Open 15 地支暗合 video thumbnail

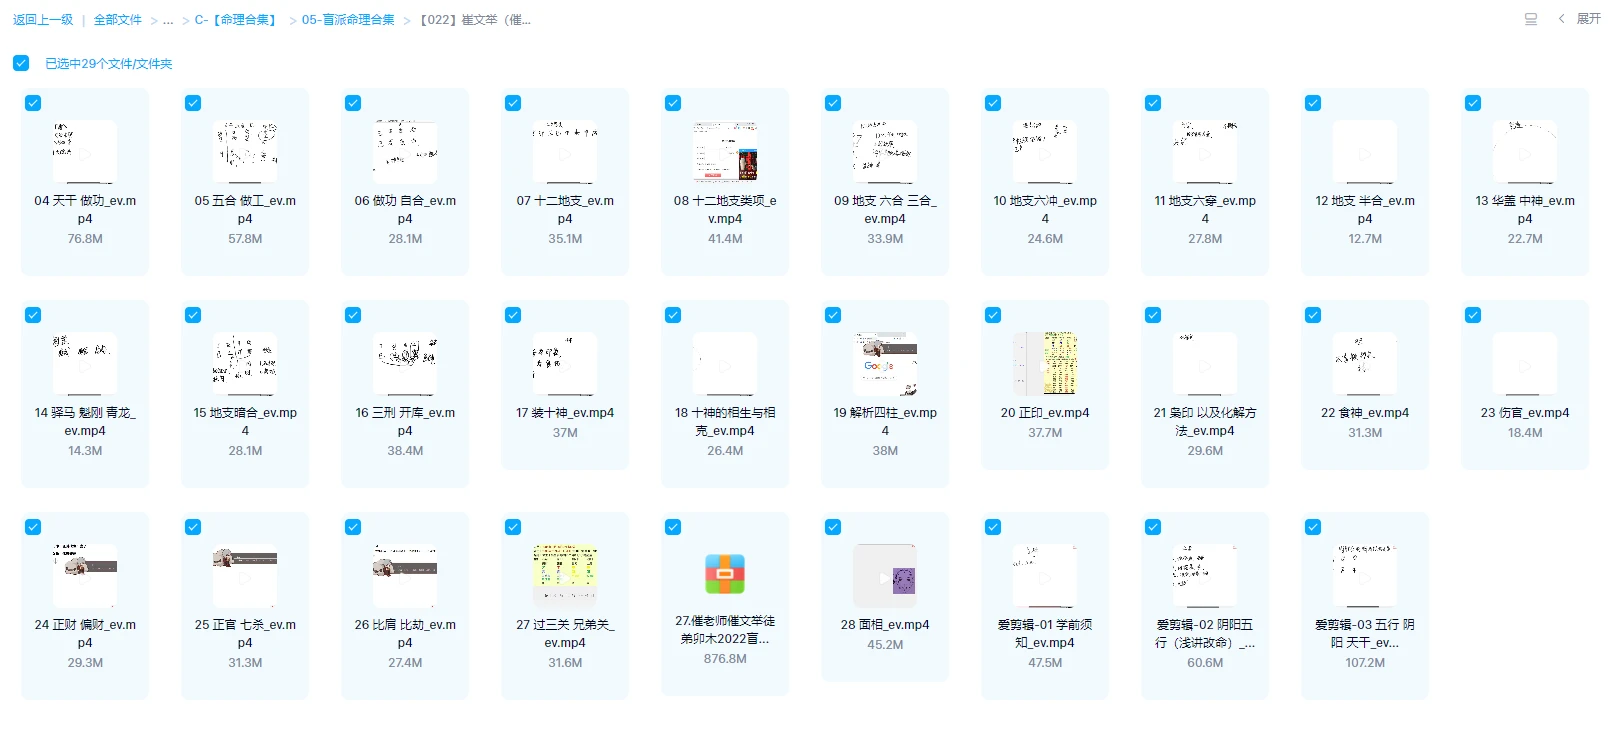pos(245,364)
